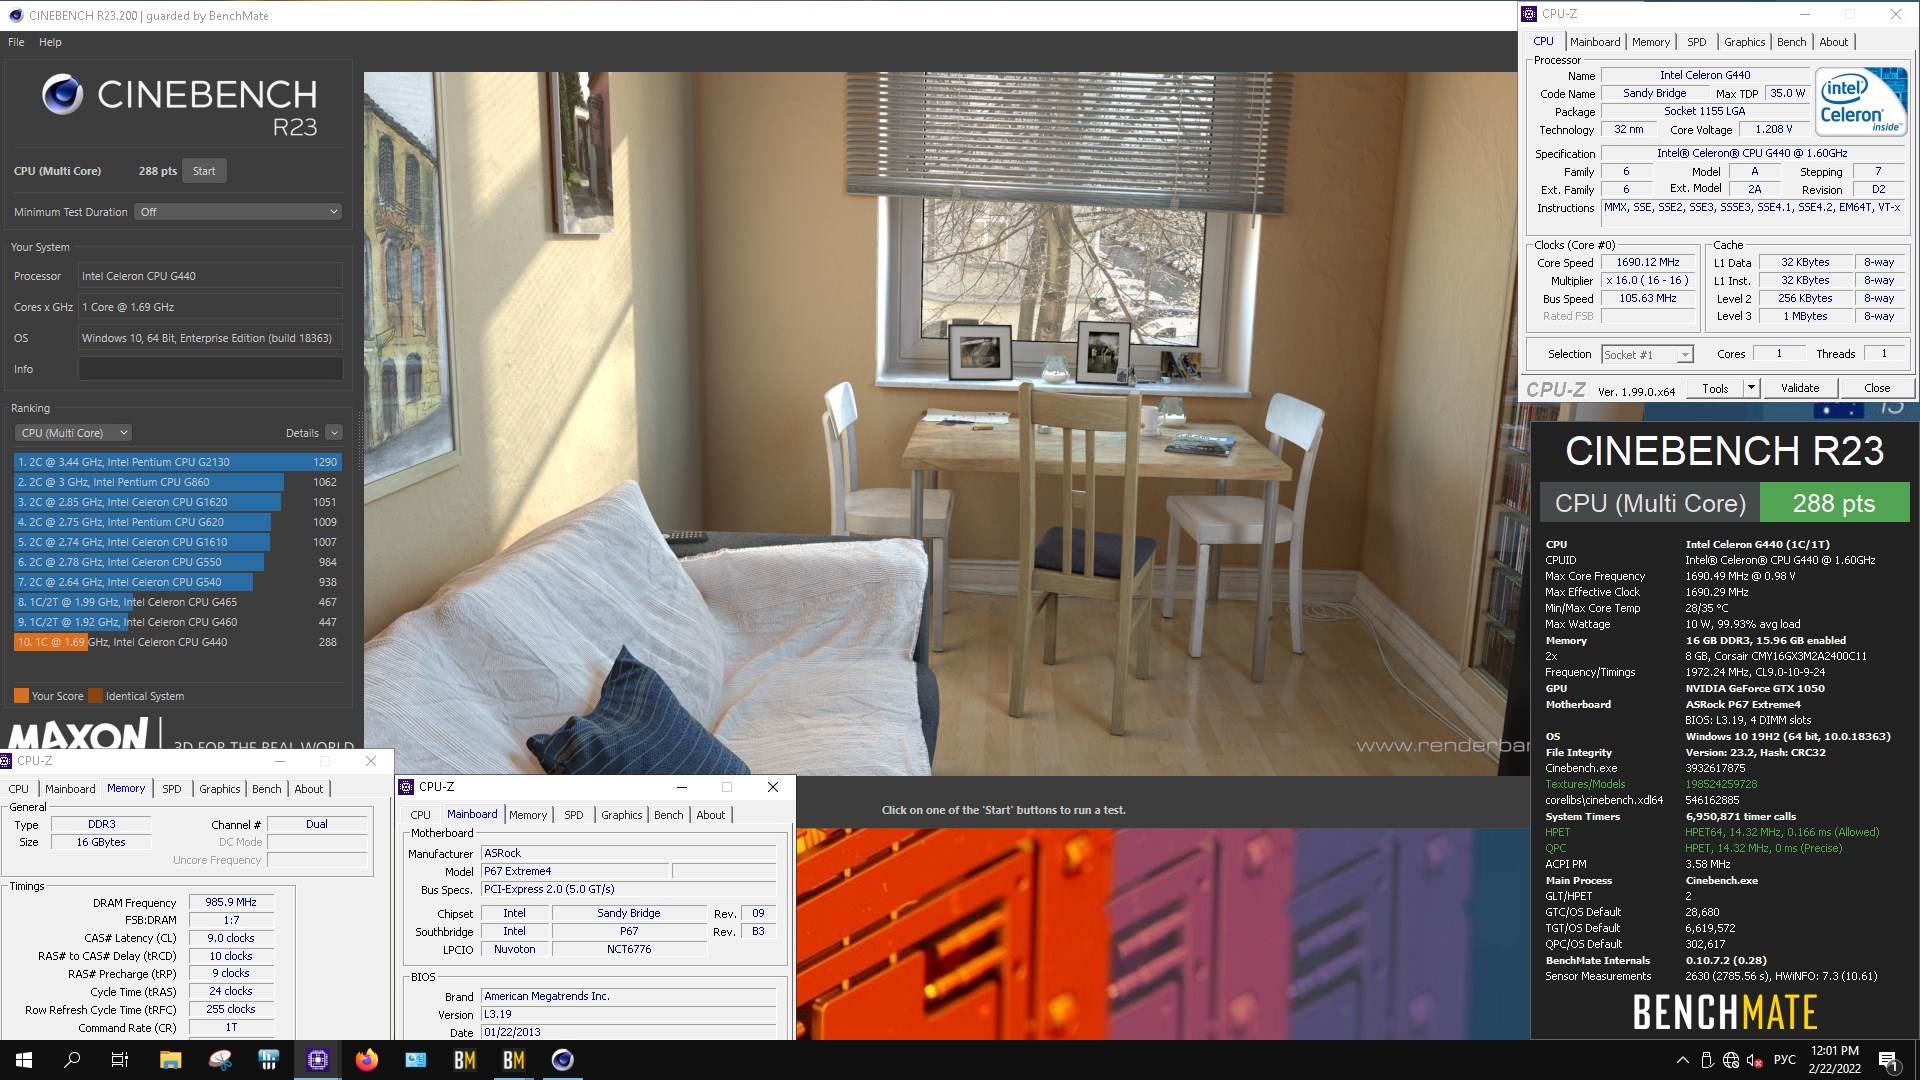The height and width of the screenshot is (1080, 1920).
Task: Start the CPU (Multi Core) test
Action: [204, 171]
